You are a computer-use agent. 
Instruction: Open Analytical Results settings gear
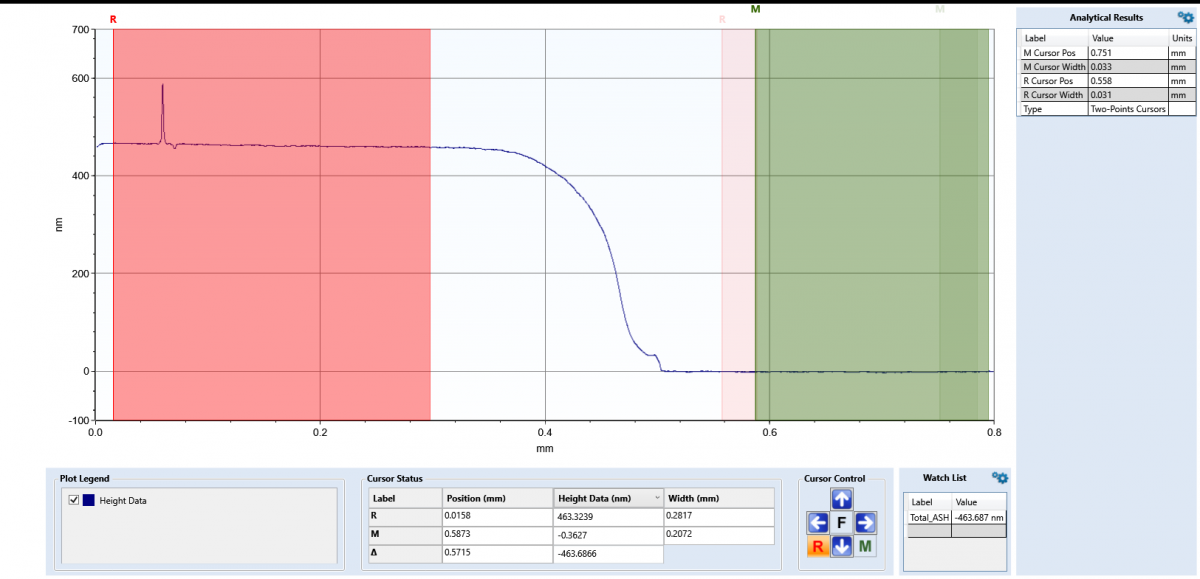click(x=1185, y=16)
